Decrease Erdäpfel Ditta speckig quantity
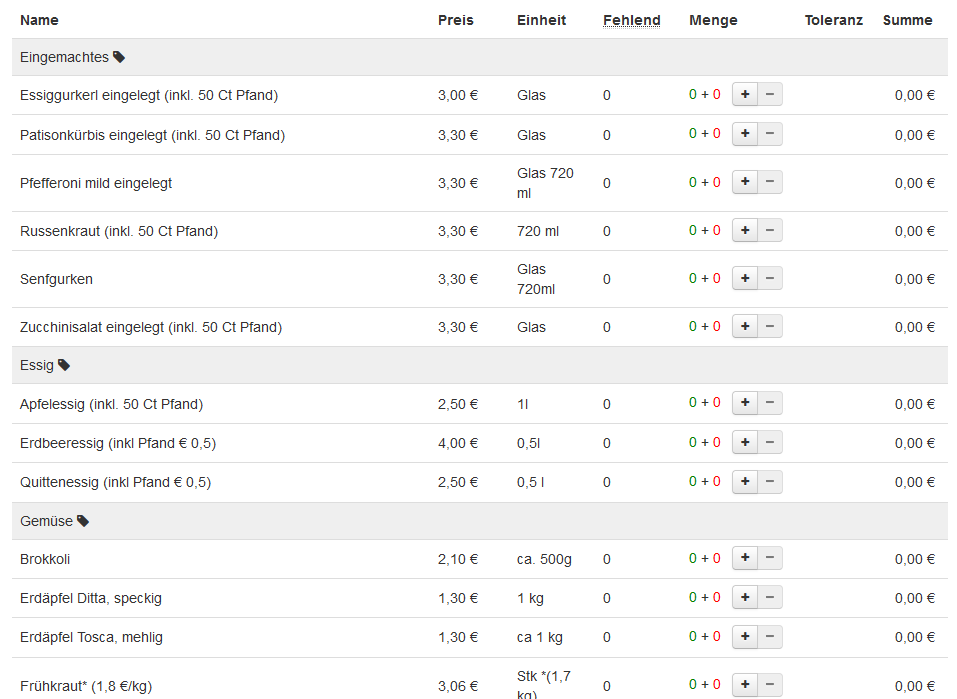 770,598
